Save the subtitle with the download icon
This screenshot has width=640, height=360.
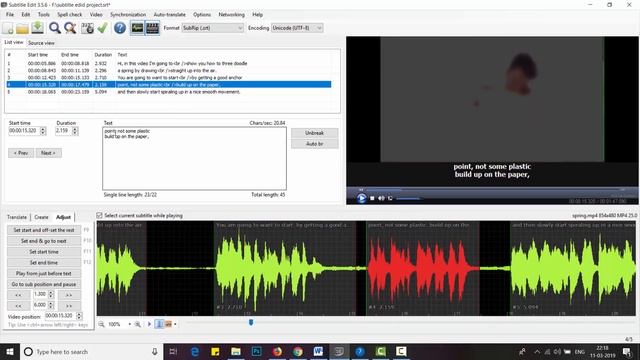point(38,28)
